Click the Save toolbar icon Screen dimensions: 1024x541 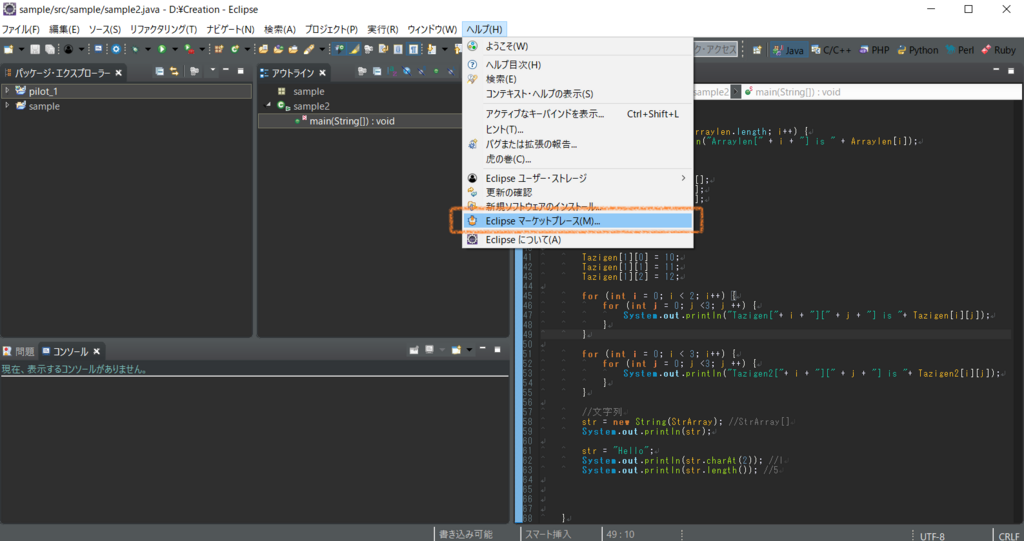pyautogui.click(x=35, y=49)
